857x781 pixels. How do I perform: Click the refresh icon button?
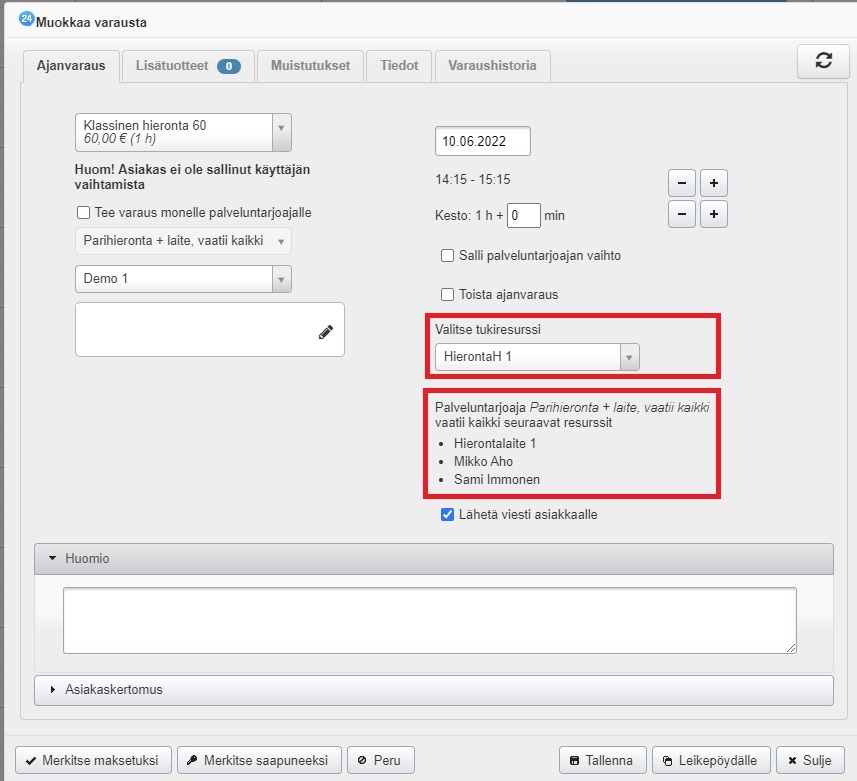click(822, 61)
